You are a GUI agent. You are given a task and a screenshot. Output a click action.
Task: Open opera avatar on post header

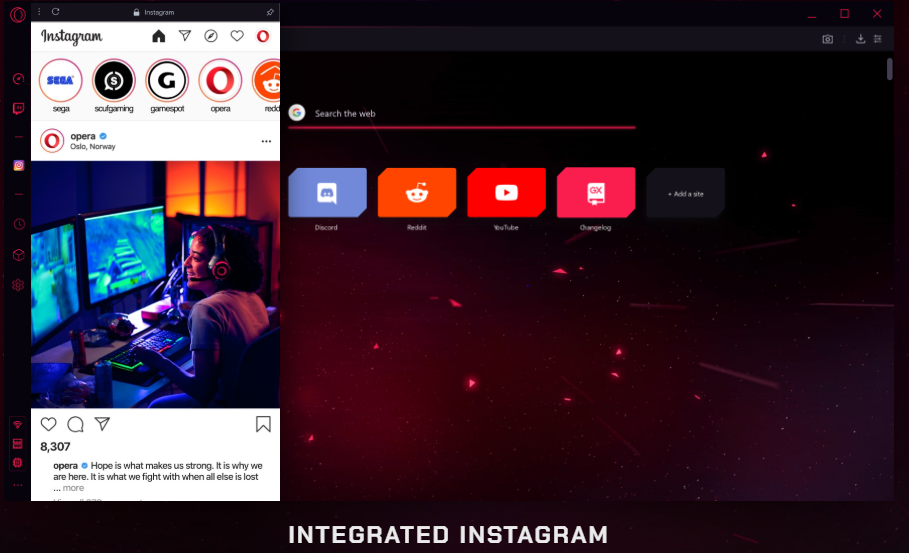click(52, 141)
